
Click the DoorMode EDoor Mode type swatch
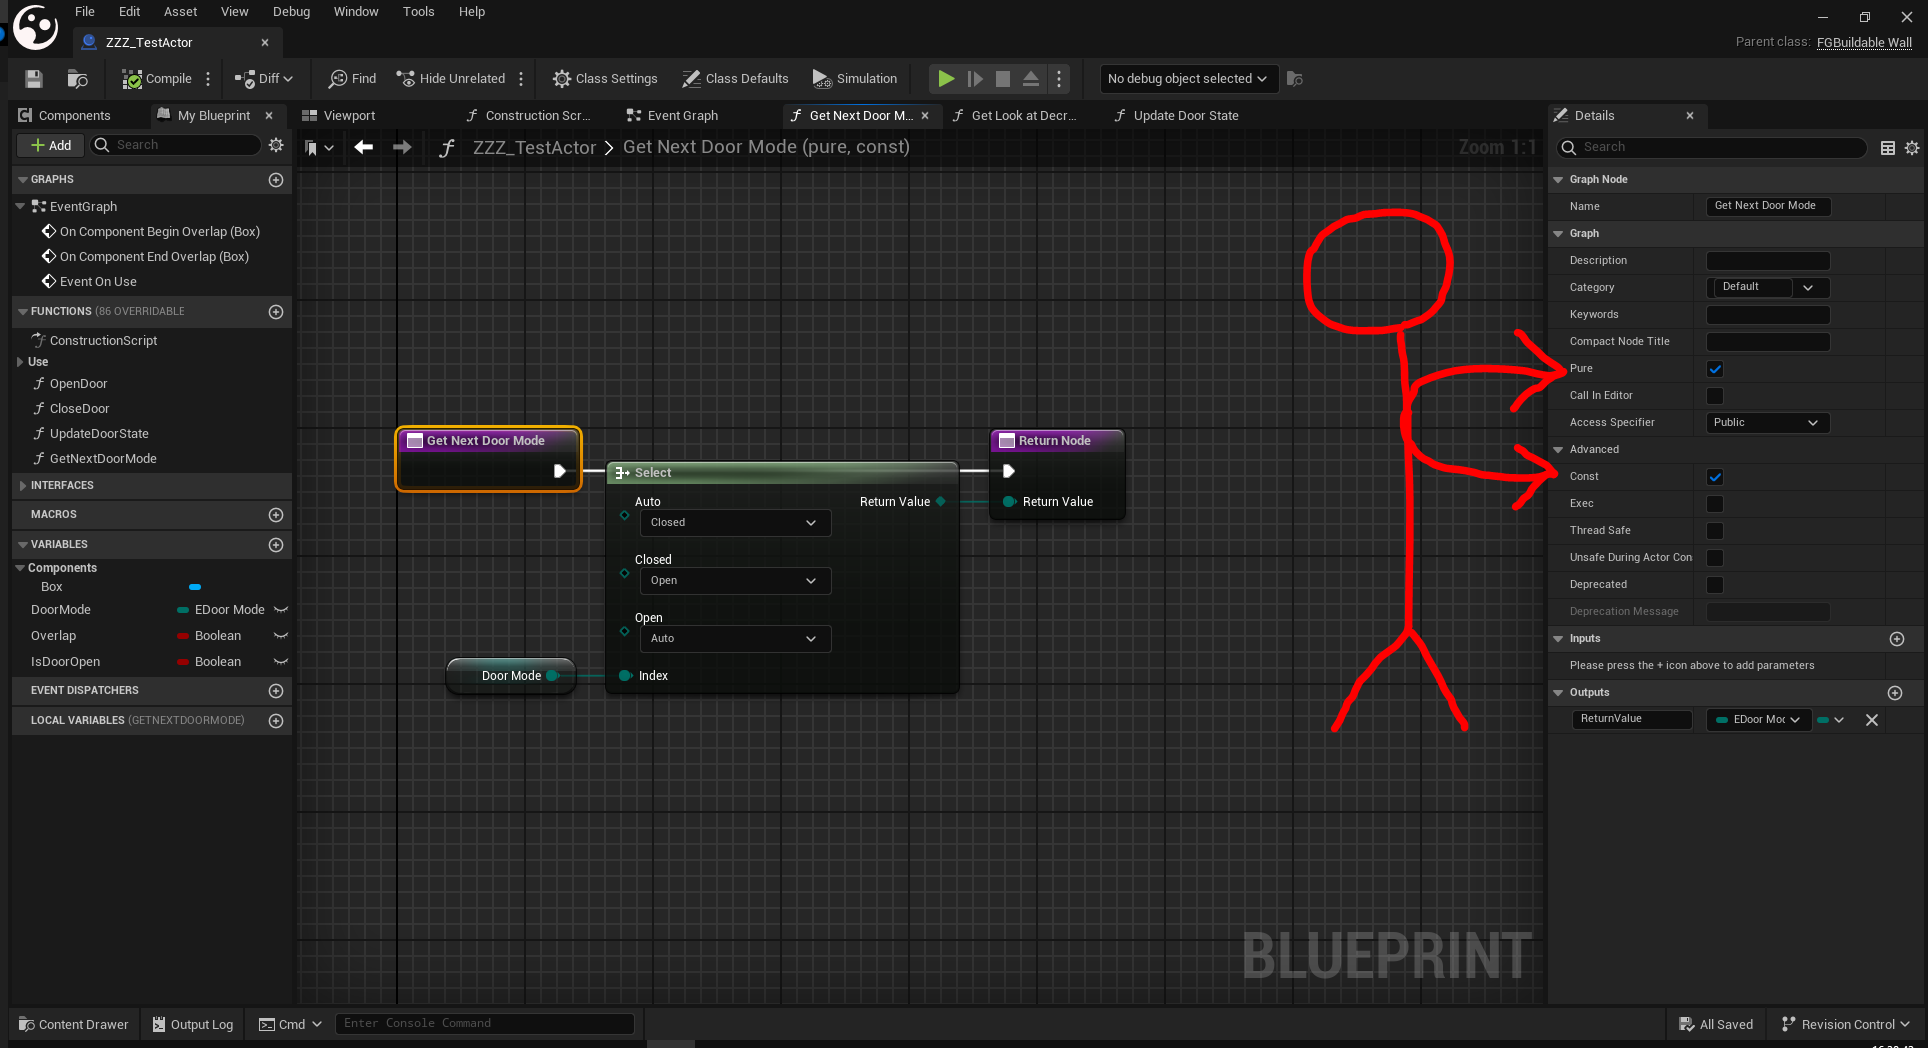183,610
